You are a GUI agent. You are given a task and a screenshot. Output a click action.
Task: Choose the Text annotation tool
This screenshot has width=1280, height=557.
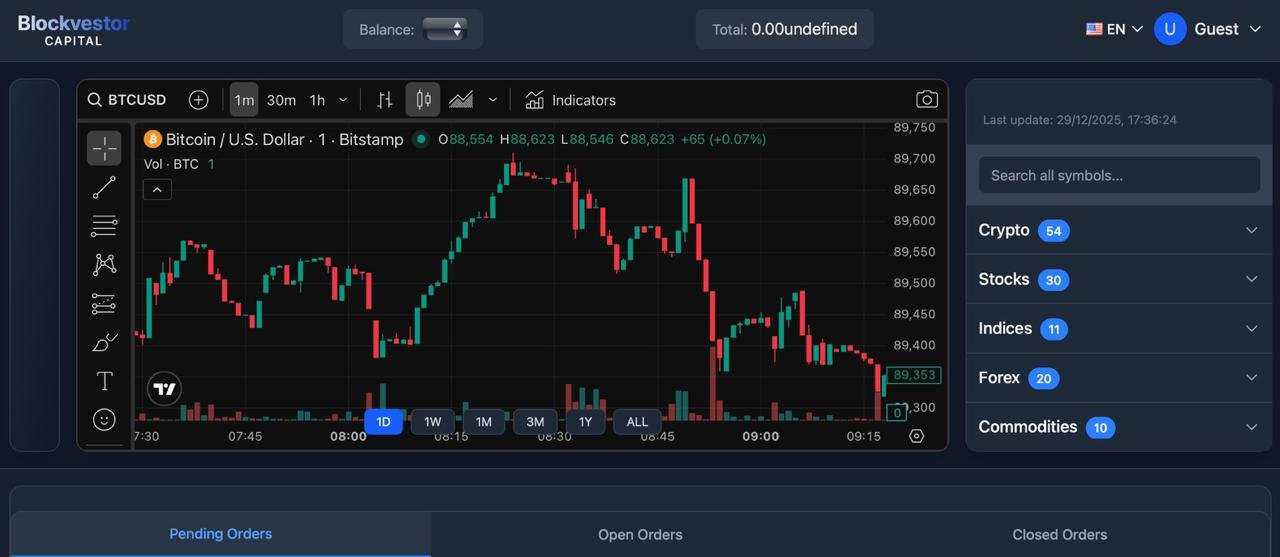104,381
